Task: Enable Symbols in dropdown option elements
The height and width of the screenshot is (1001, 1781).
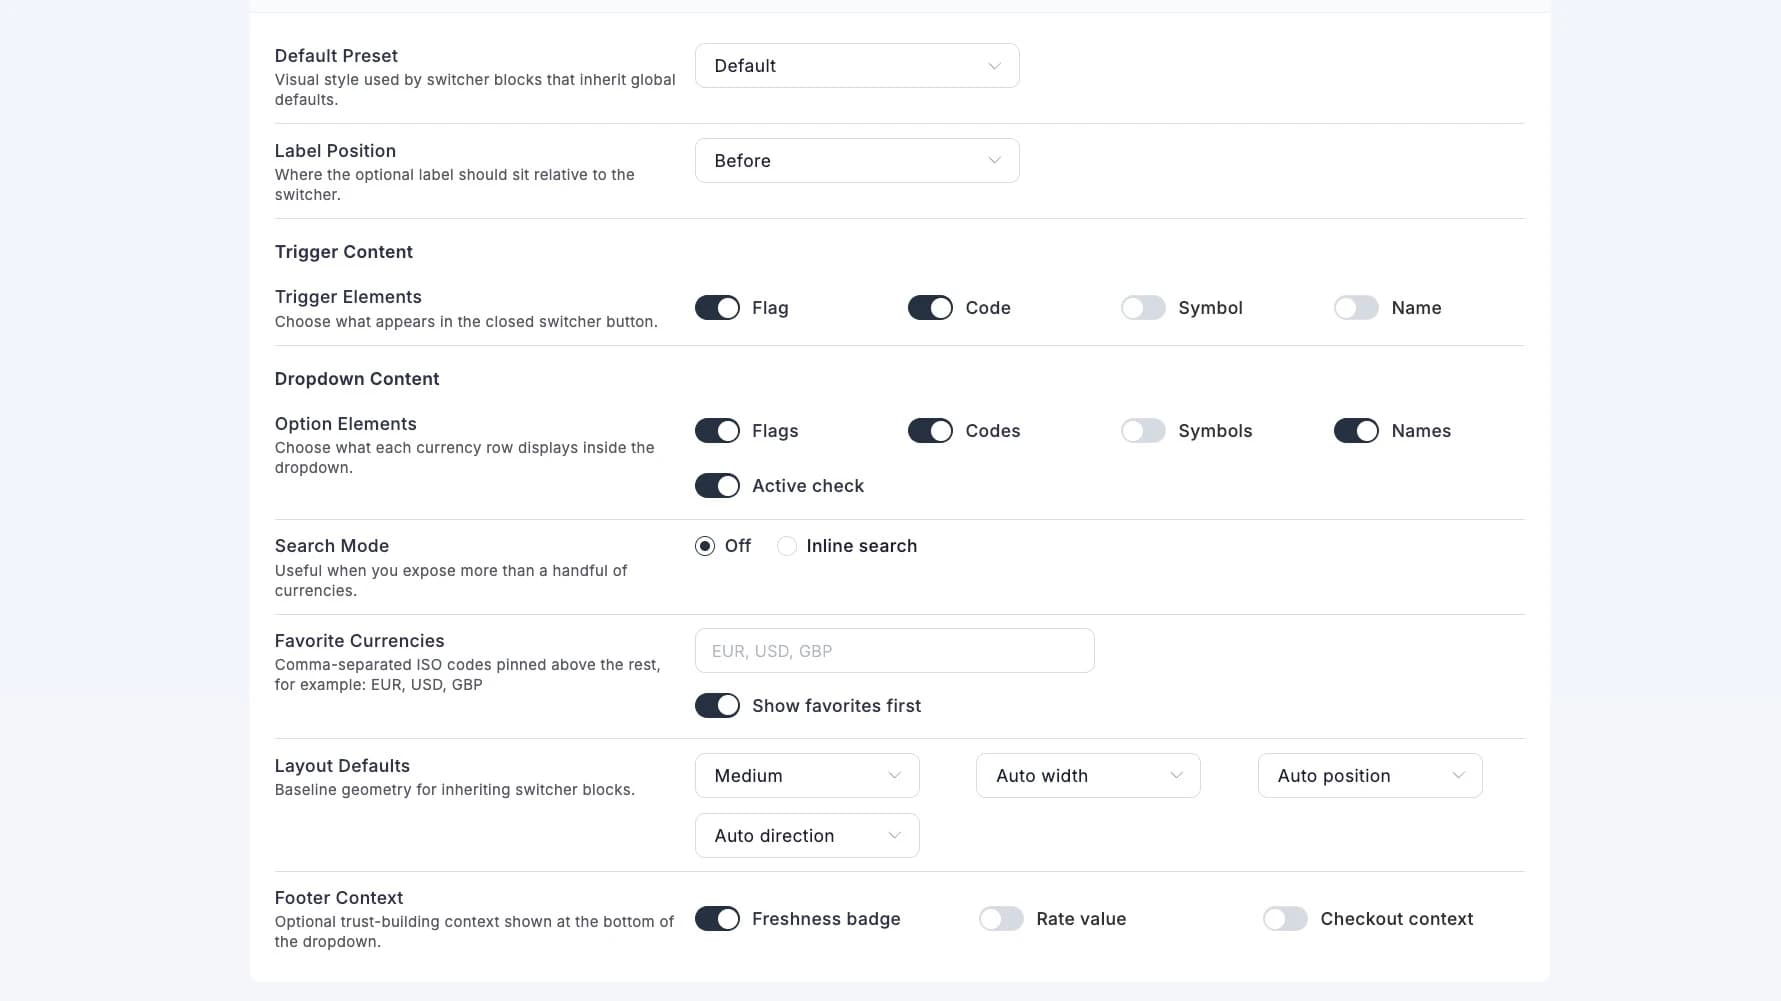Action: click(x=1143, y=431)
